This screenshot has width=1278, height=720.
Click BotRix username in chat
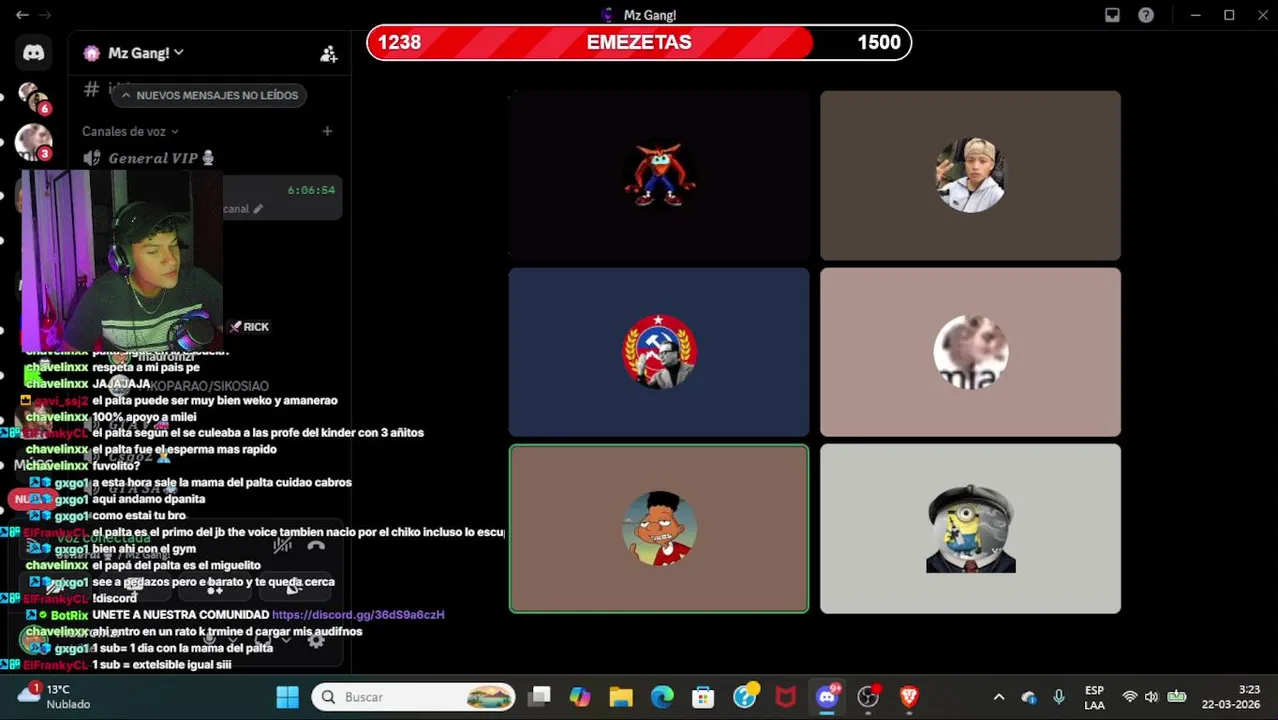point(69,615)
